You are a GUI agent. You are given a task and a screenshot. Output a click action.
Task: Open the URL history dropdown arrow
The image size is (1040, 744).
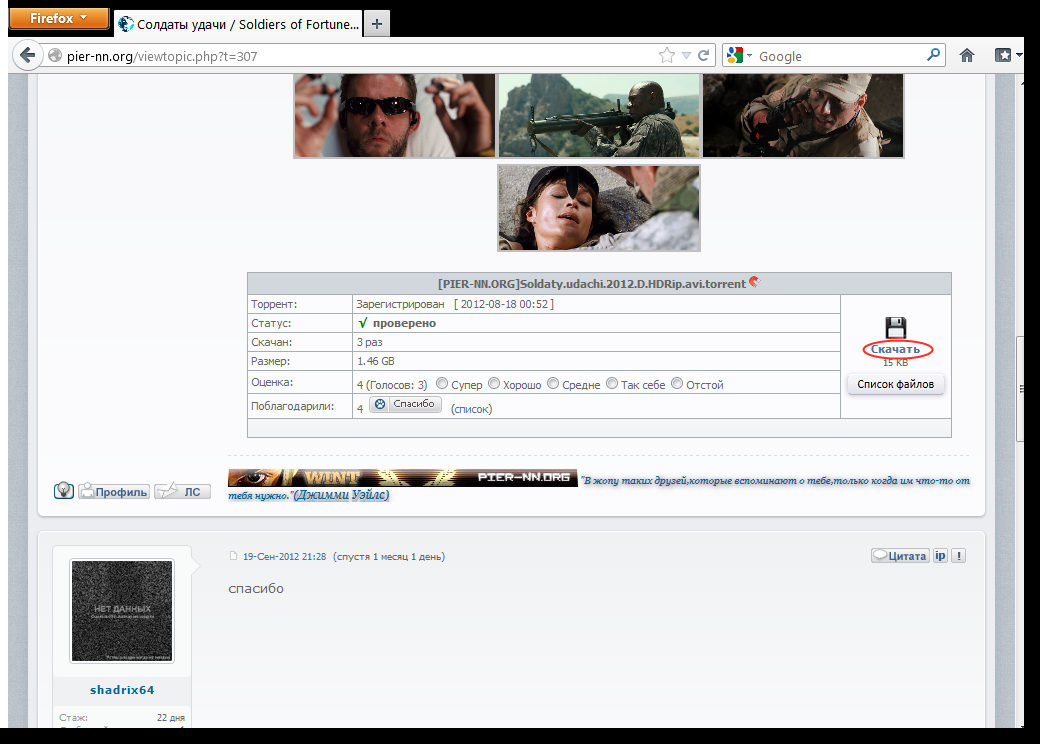[686, 56]
